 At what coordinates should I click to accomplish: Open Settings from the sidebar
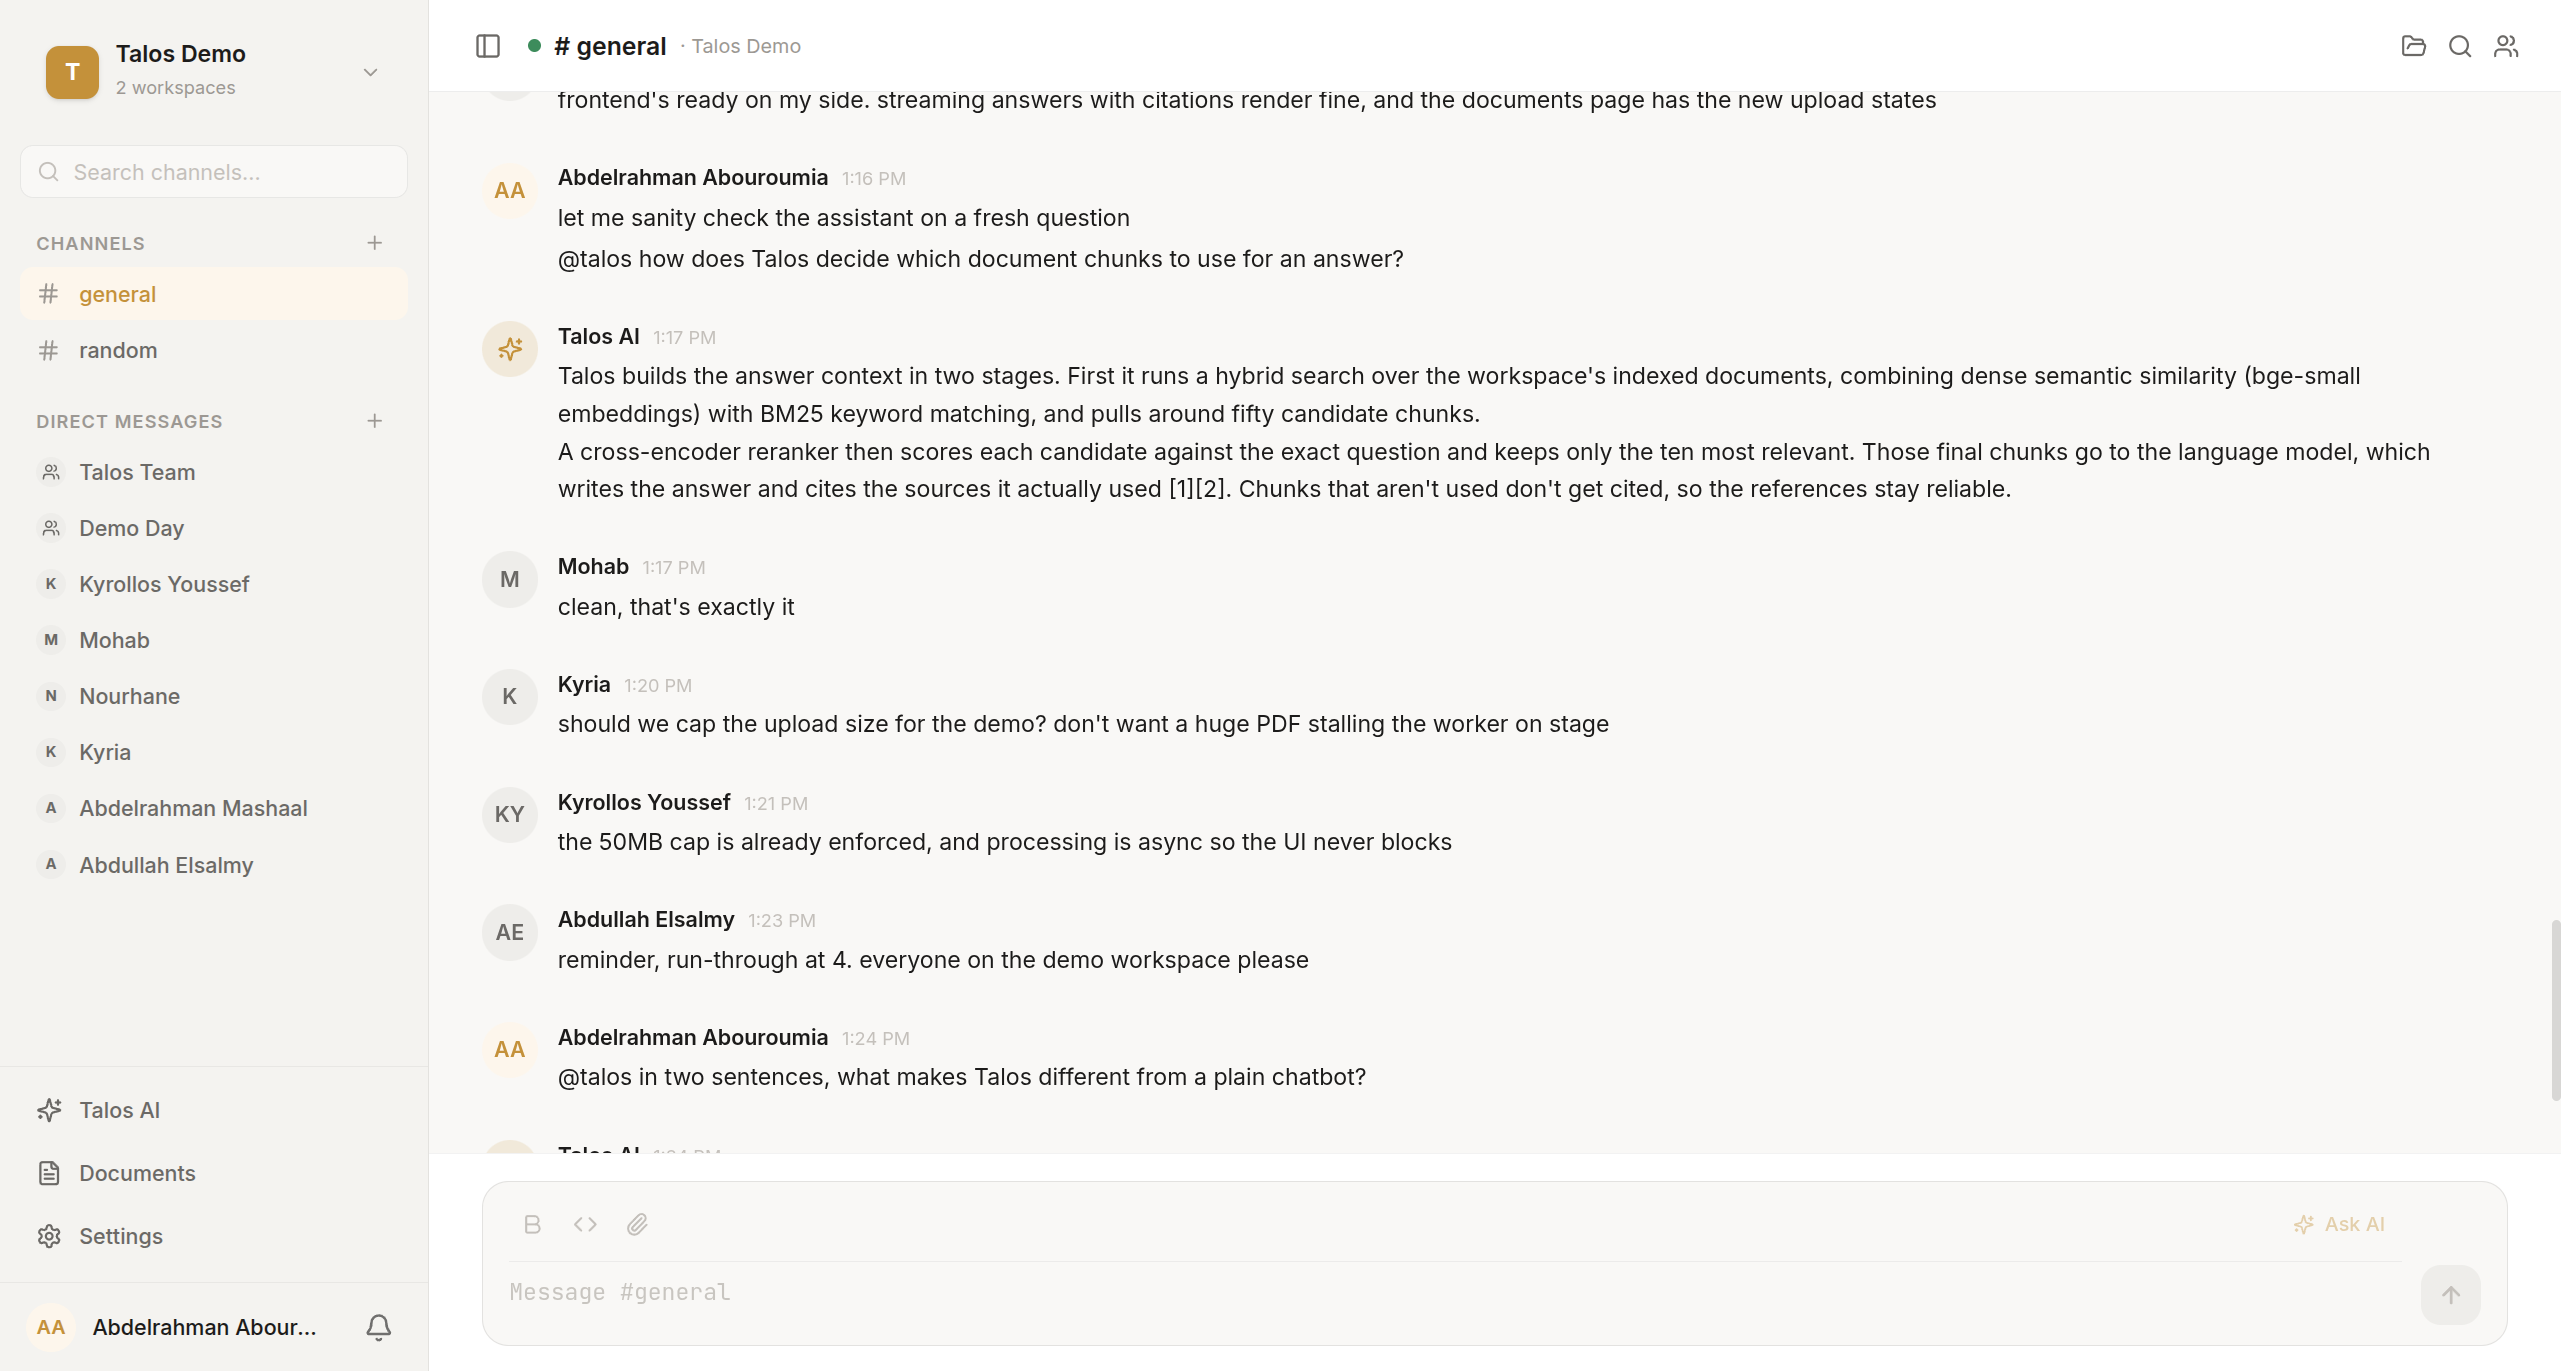click(214, 1236)
